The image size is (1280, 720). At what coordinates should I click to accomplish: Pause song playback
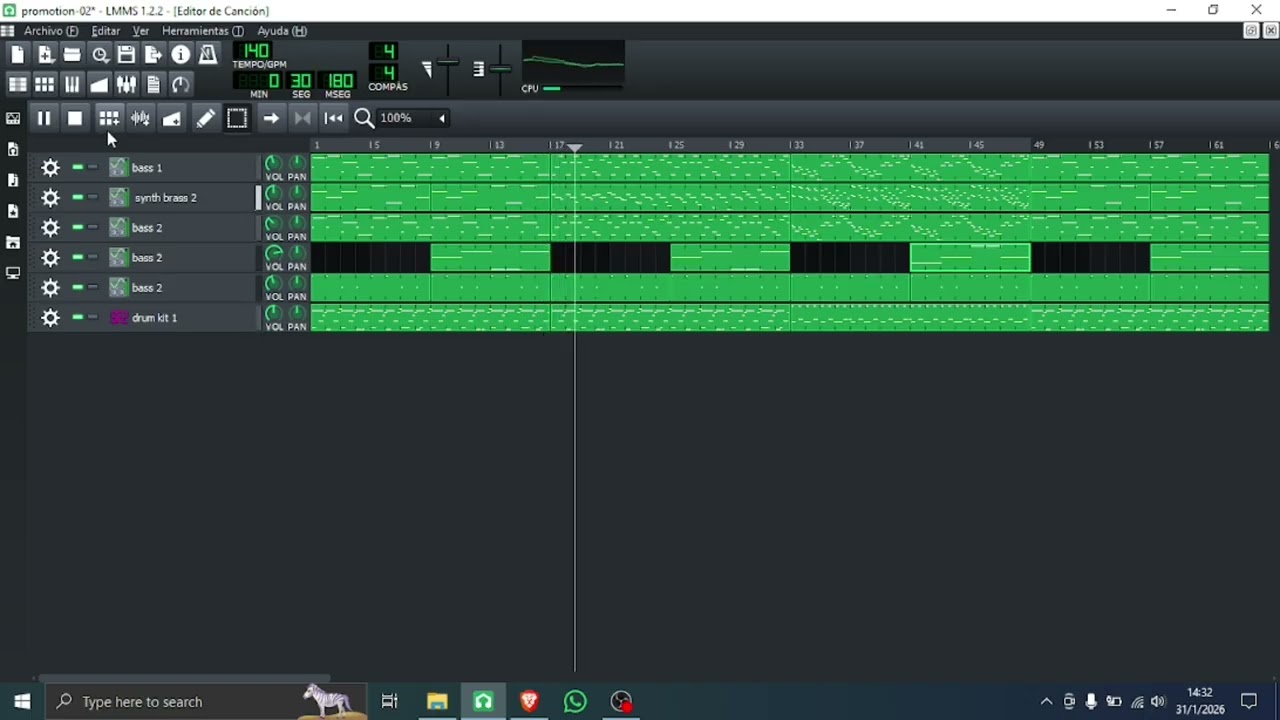pos(44,118)
